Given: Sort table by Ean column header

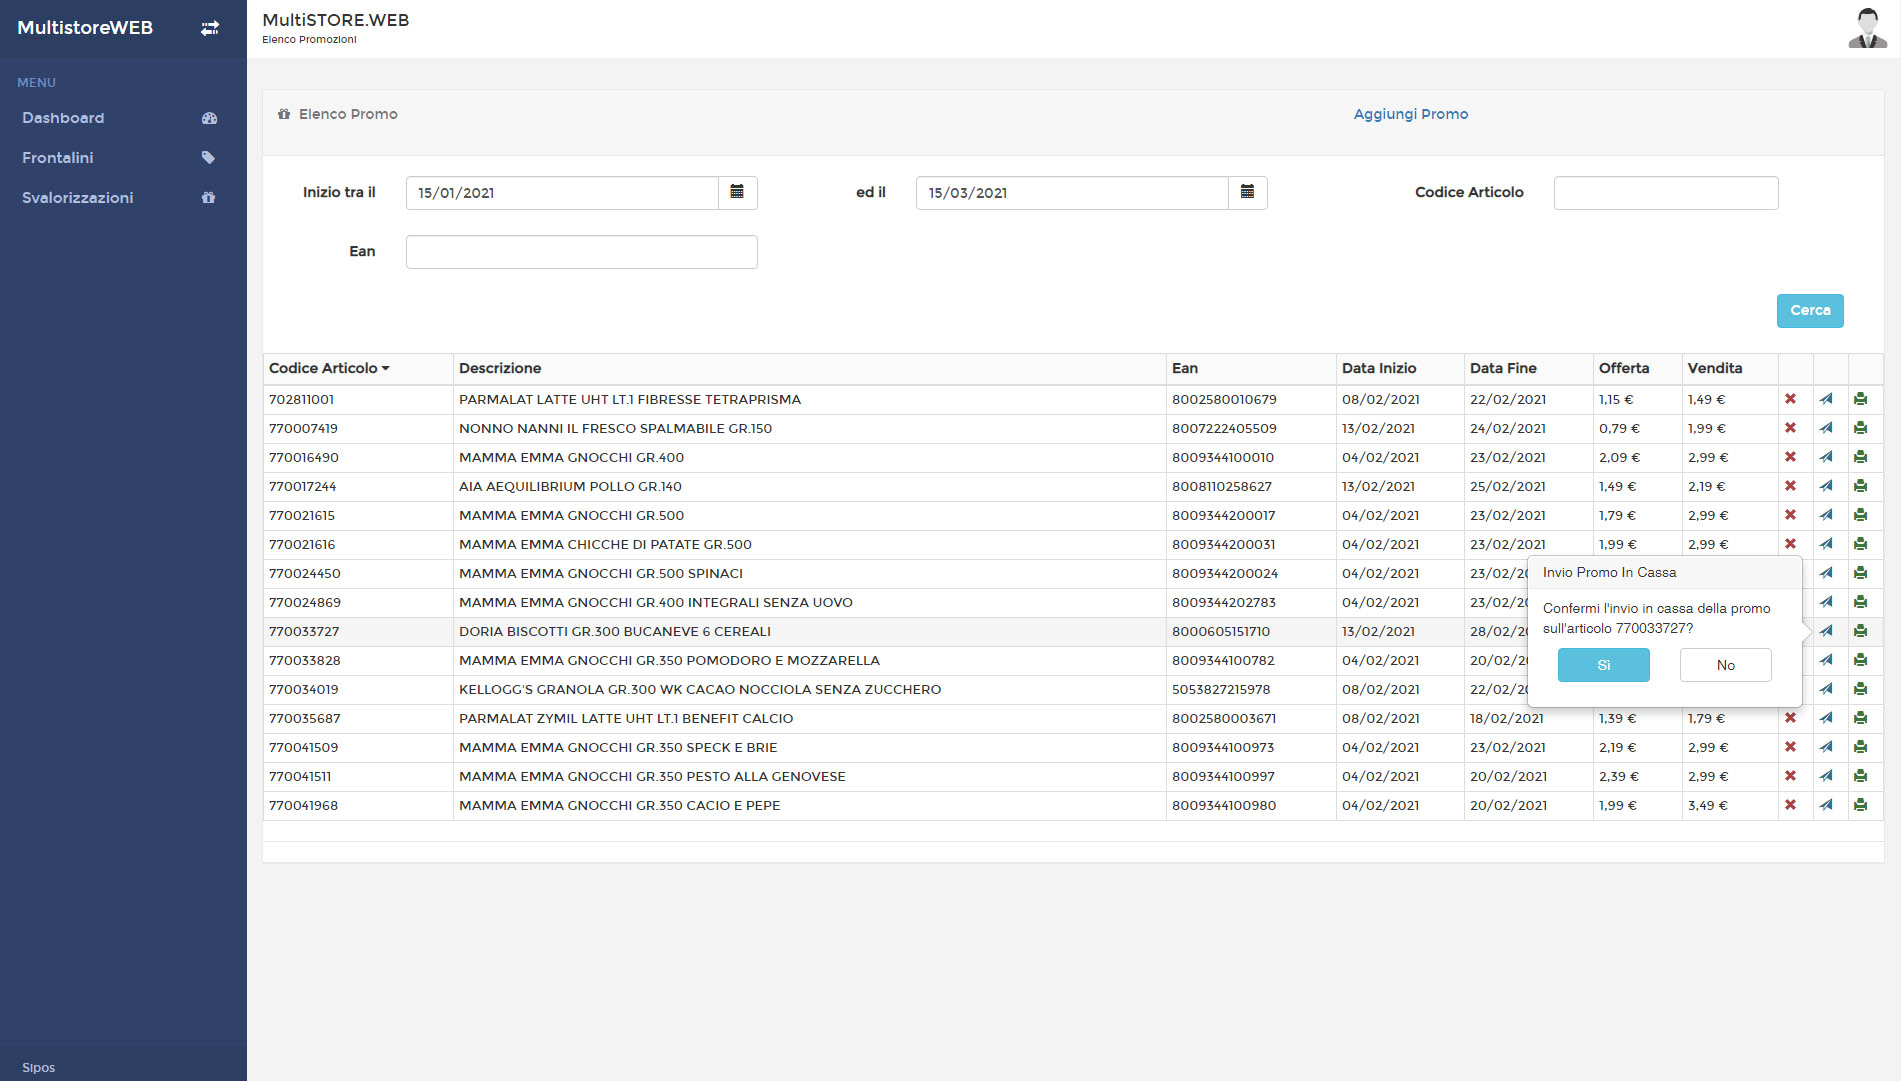Looking at the screenshot, I should (1184, 368).
